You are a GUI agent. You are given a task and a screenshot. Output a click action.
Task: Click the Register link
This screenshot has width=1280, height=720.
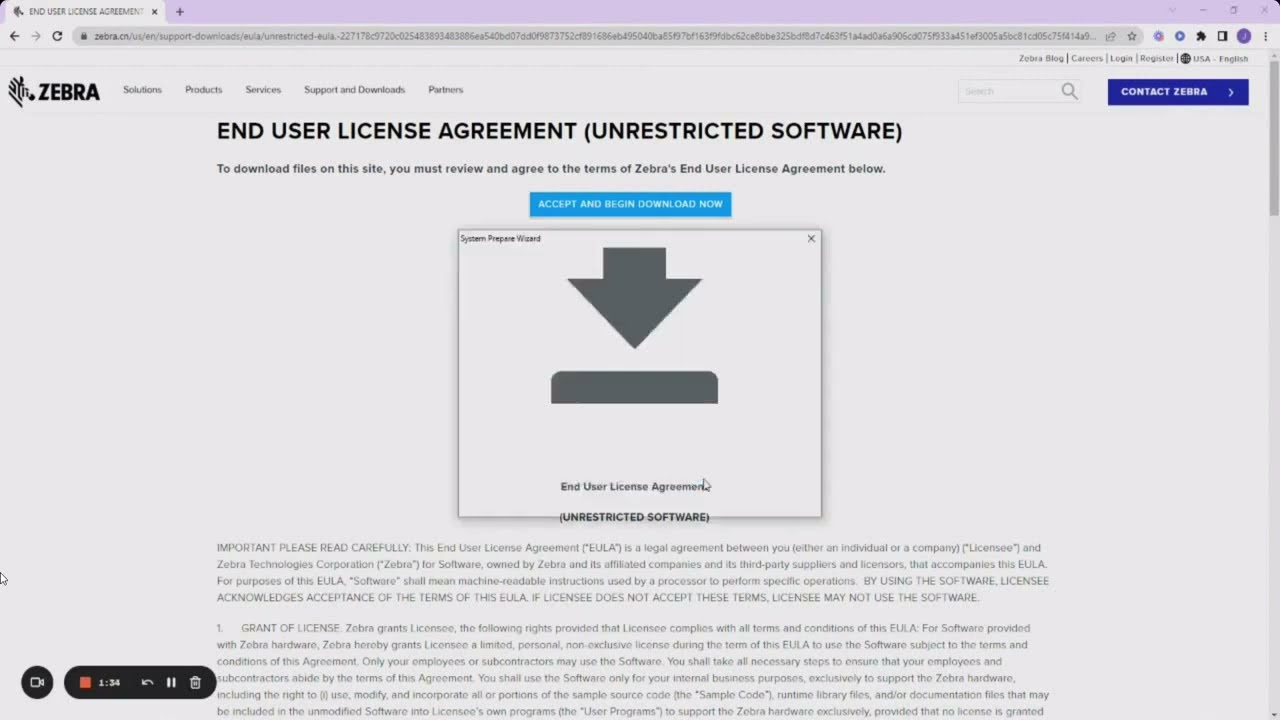tap(1157, 58)
